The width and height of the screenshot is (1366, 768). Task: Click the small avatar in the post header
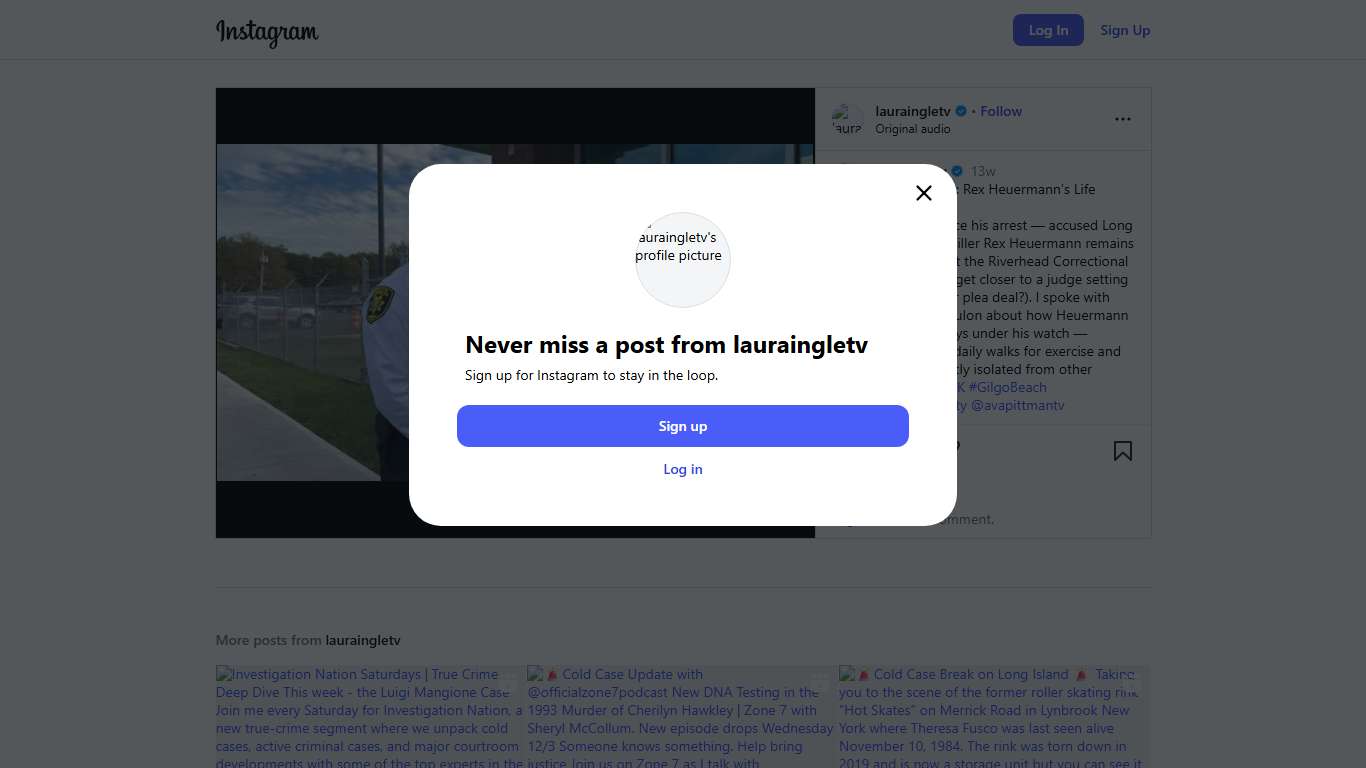tap(847, 120)
